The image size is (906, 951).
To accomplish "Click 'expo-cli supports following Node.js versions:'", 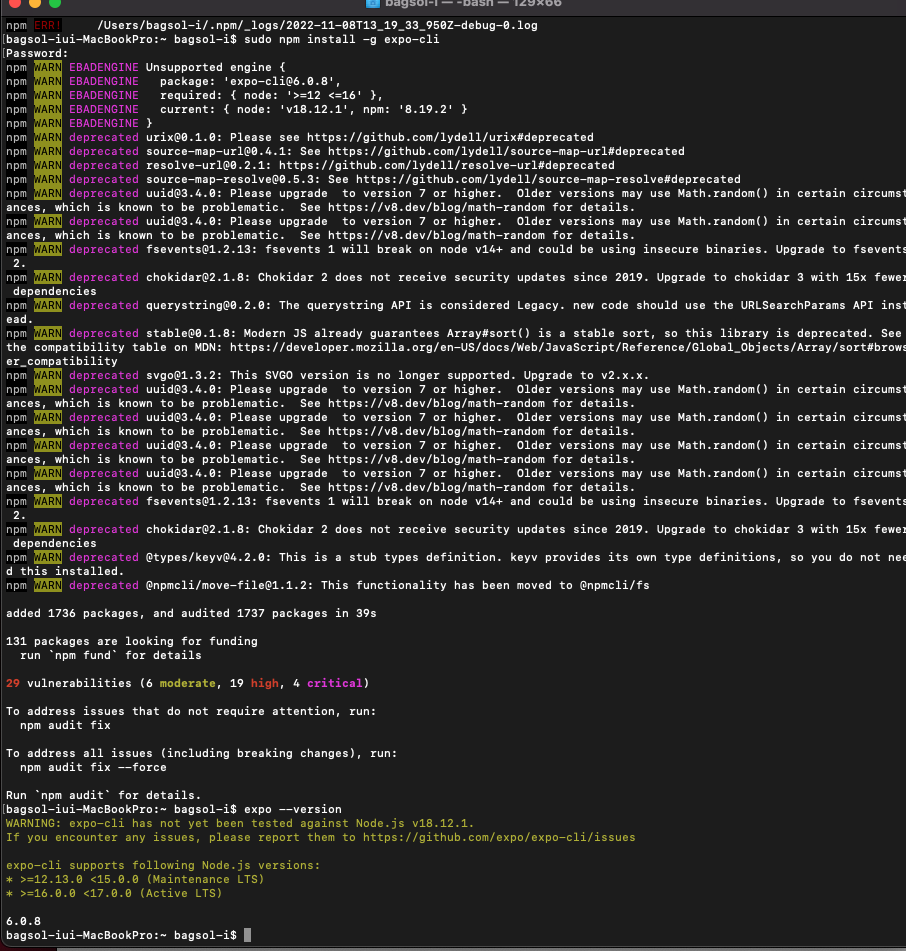I will click(x=163, y=865).
